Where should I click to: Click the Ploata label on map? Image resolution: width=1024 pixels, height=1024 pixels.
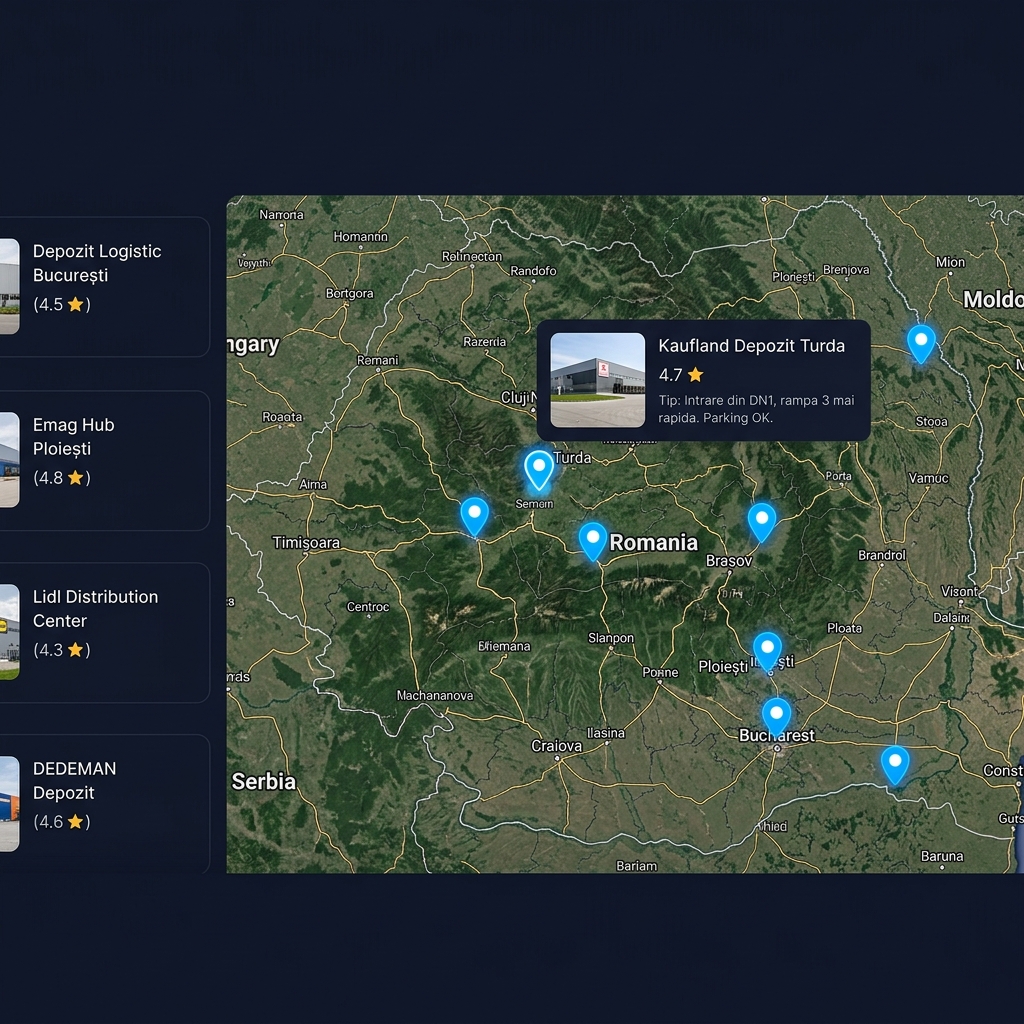pos(844,628)
